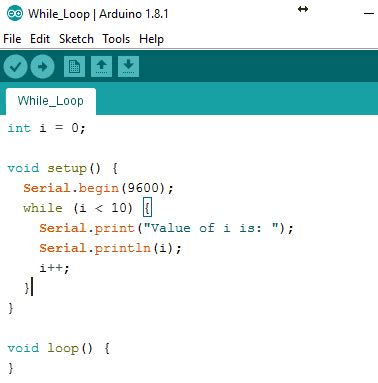
Task: Upload sketch with the arrow button
Action: tap(42, 66)
